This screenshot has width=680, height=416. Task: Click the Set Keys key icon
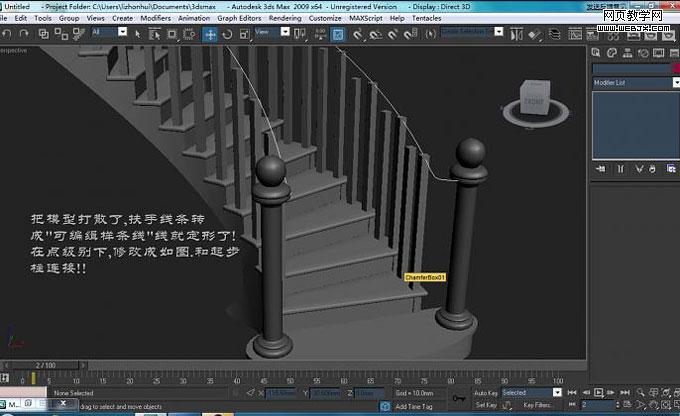[x=458, y=398]
